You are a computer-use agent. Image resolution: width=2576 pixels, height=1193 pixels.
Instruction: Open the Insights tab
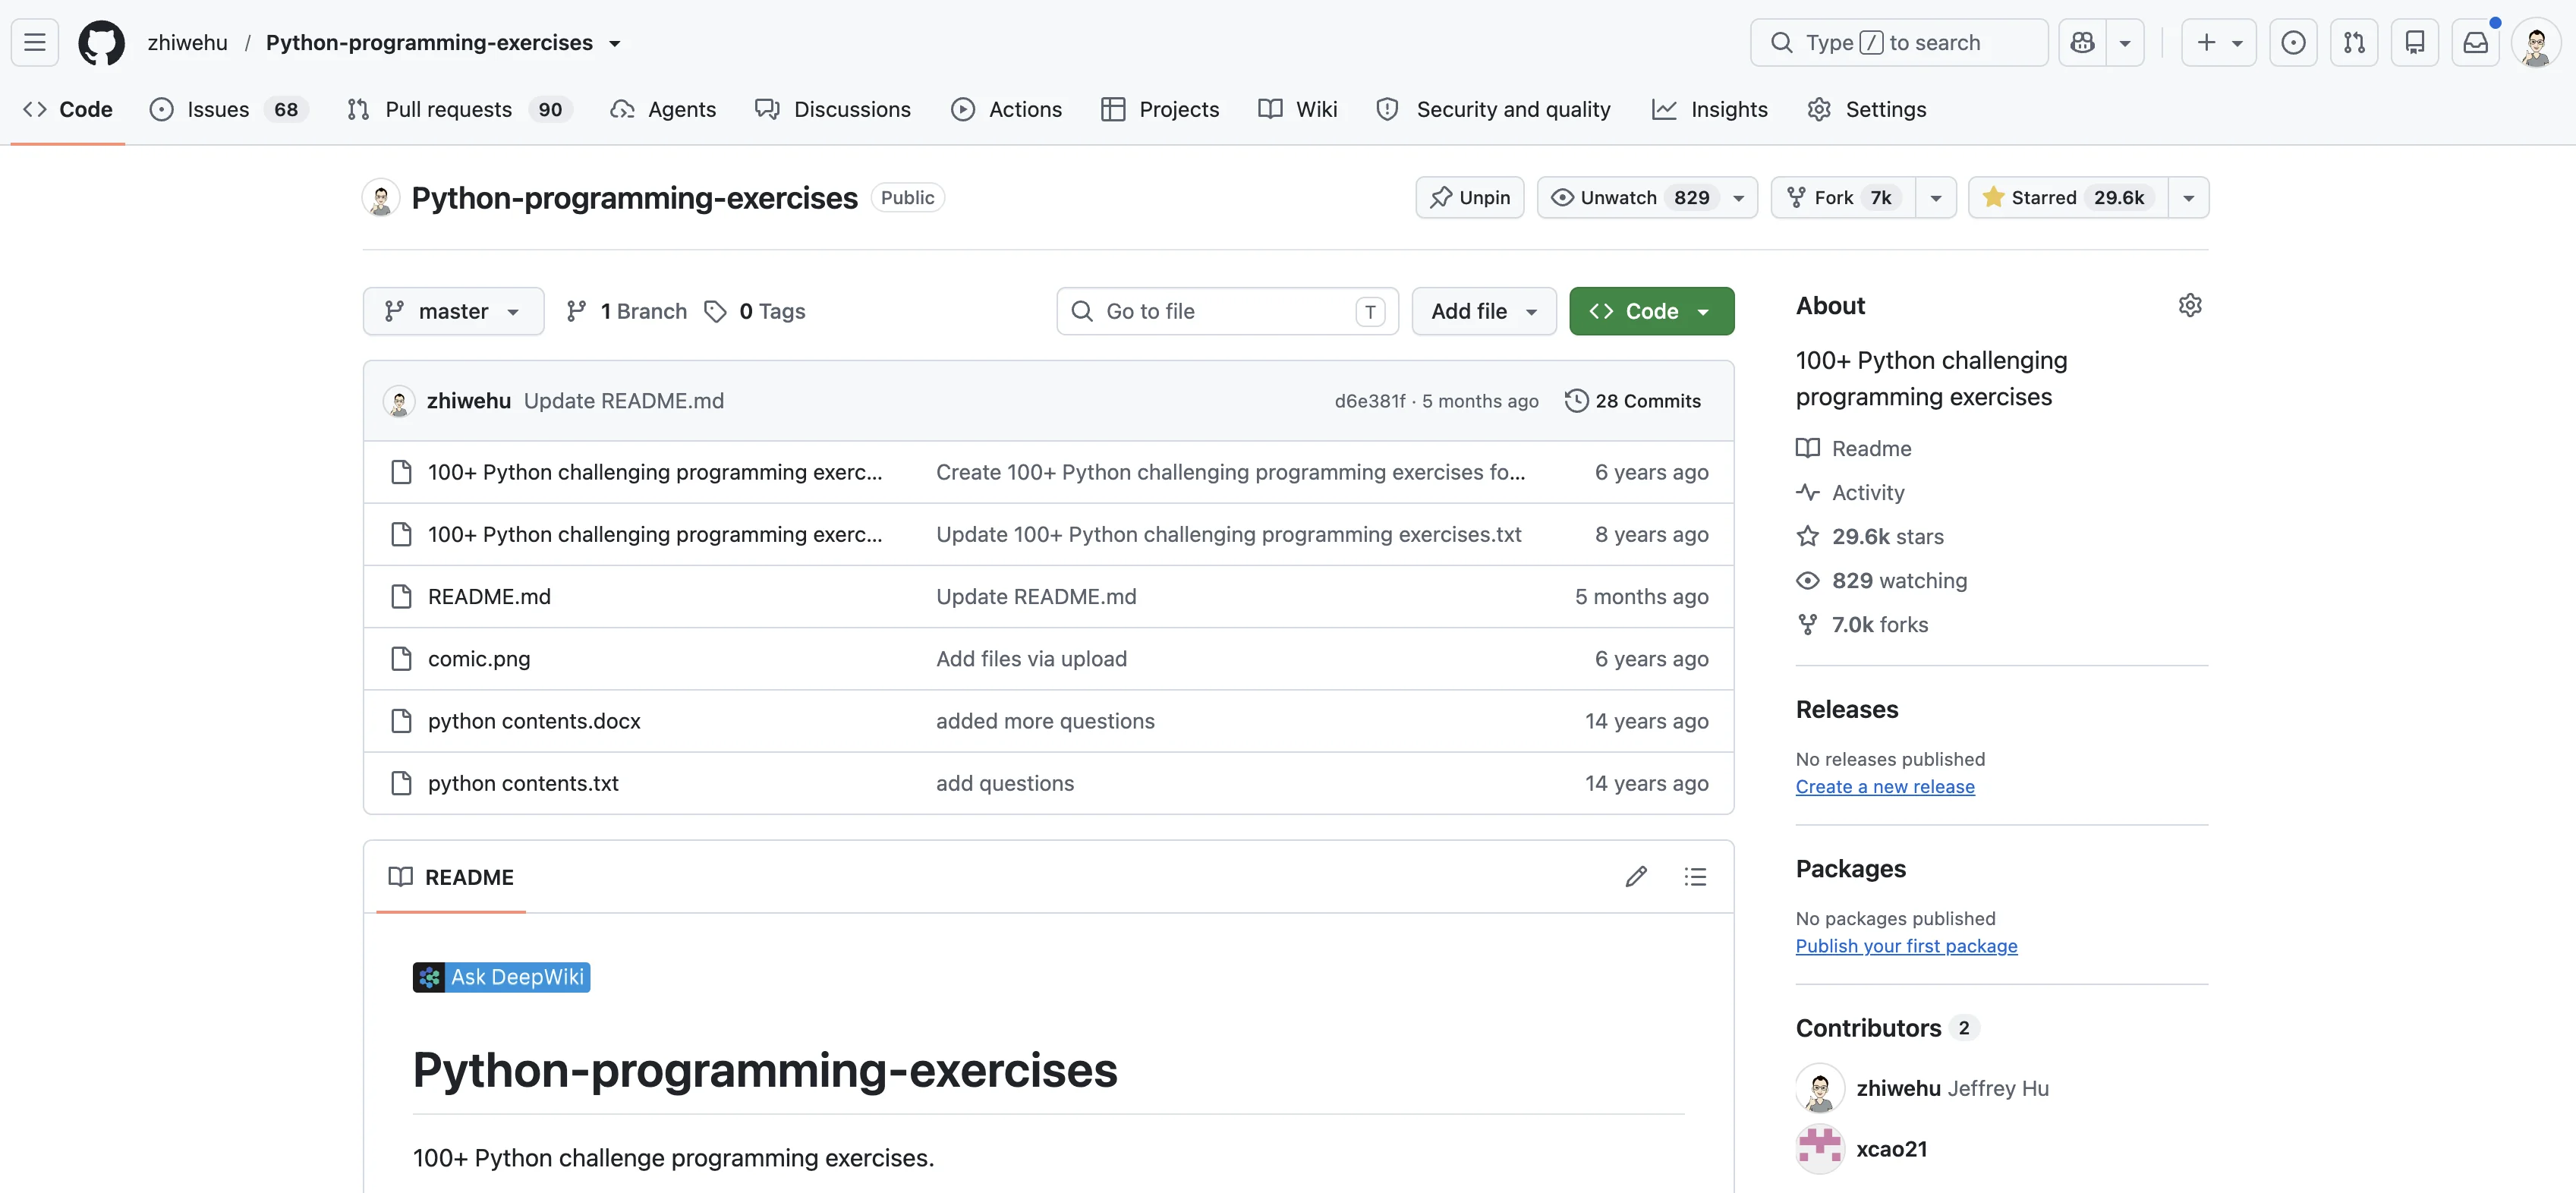pyautogui.click(x=1710, y=109)
